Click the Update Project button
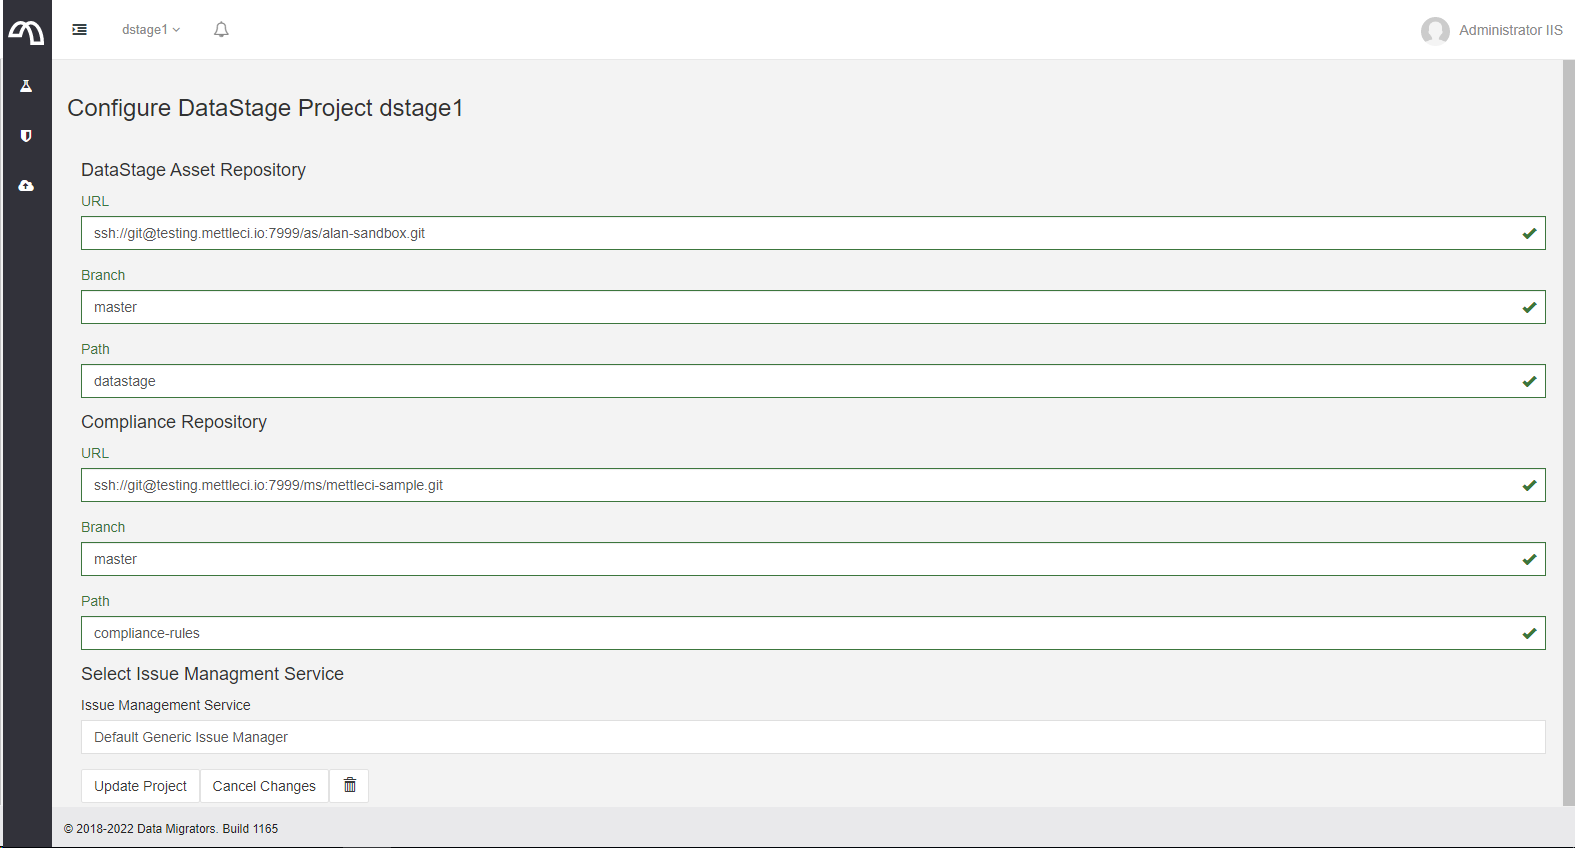Screen dimensions: 1575x848 (140, 786)
